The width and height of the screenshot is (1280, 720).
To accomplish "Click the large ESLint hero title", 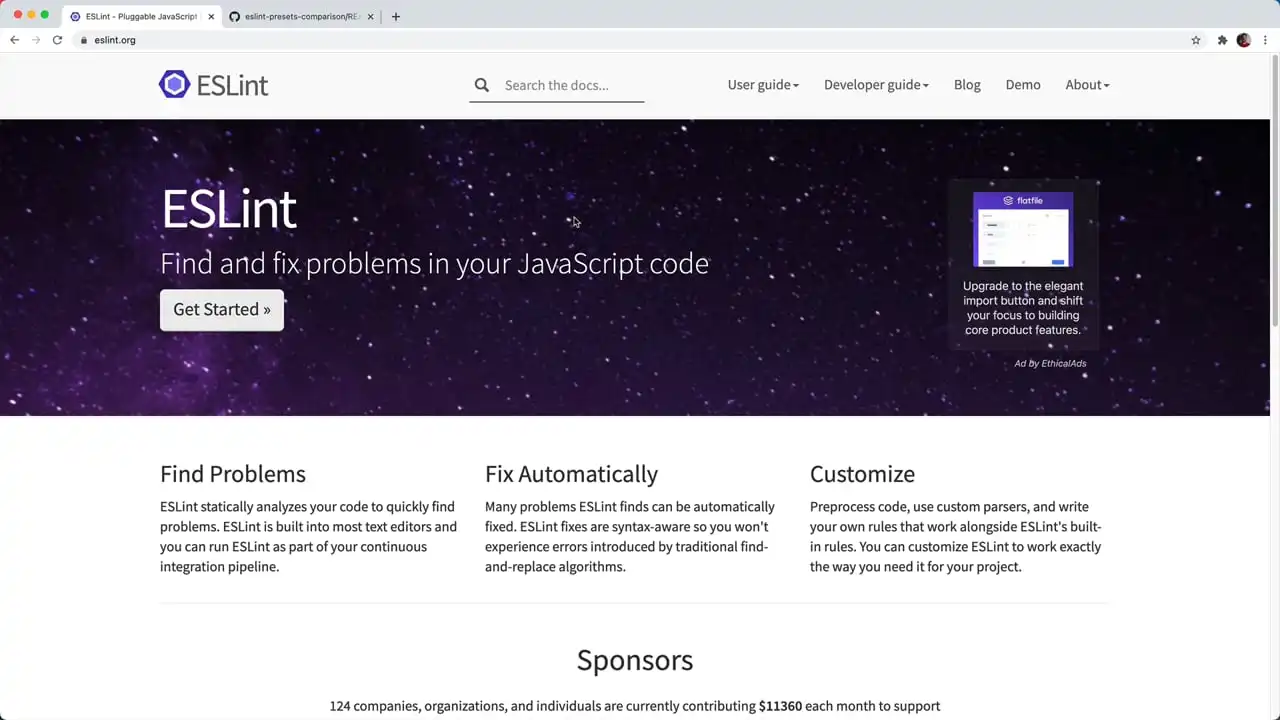I will coord(229,209).
